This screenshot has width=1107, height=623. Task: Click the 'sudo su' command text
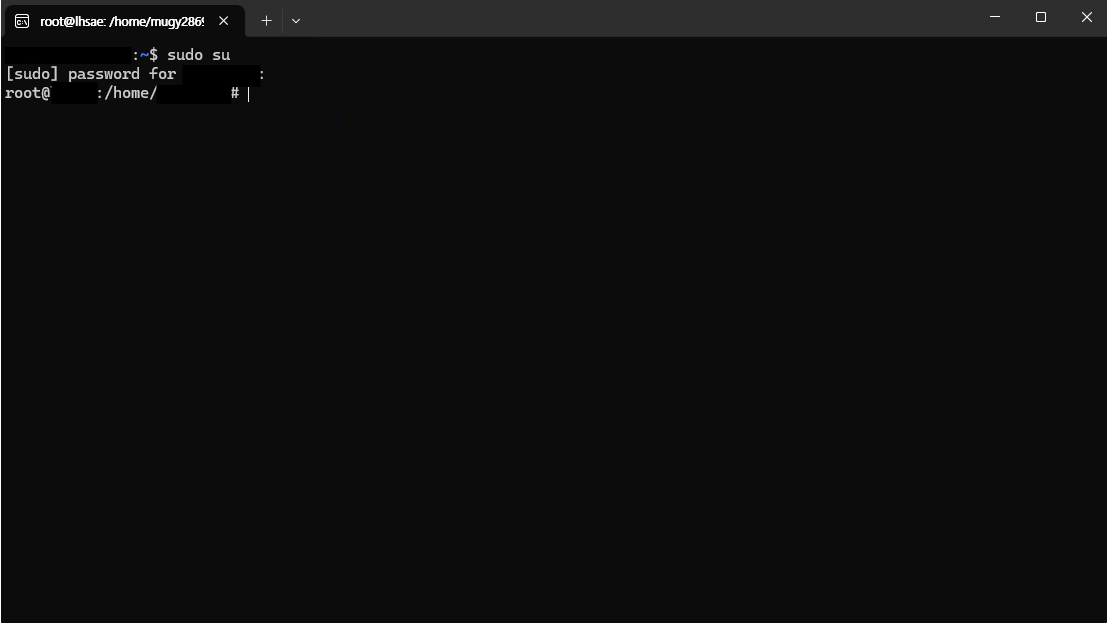pyautogui.click(x=198, y=55)
